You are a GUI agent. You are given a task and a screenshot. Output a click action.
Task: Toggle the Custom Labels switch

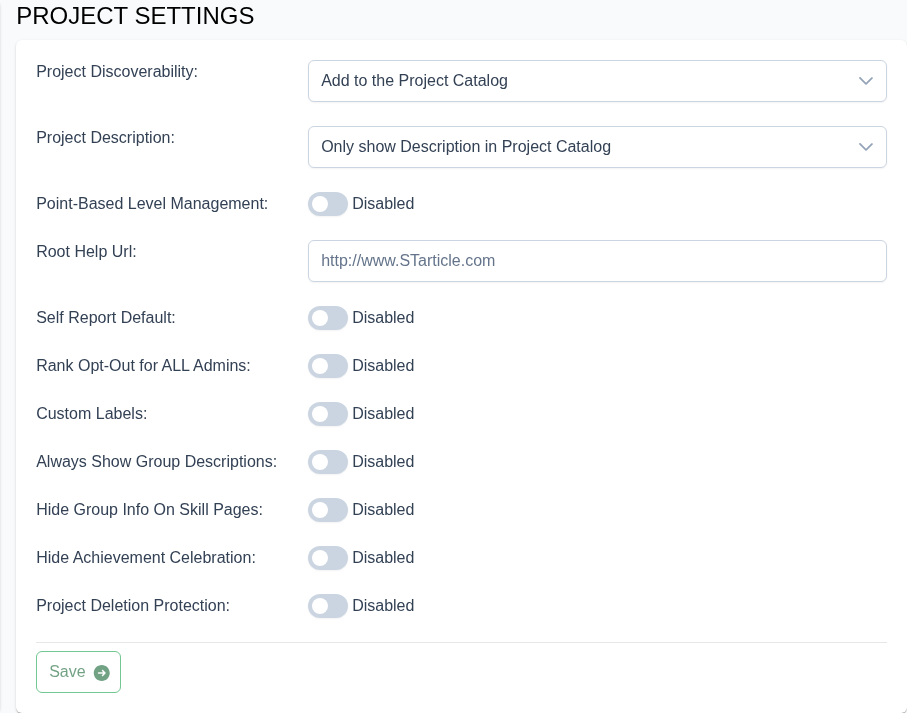pyautogui.click(x=327, y=414)
